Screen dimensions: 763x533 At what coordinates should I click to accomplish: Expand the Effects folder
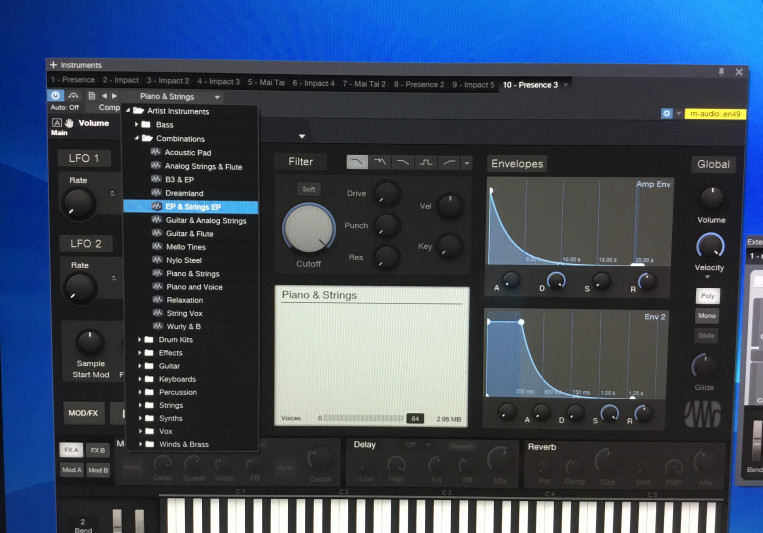pos(140,352)
